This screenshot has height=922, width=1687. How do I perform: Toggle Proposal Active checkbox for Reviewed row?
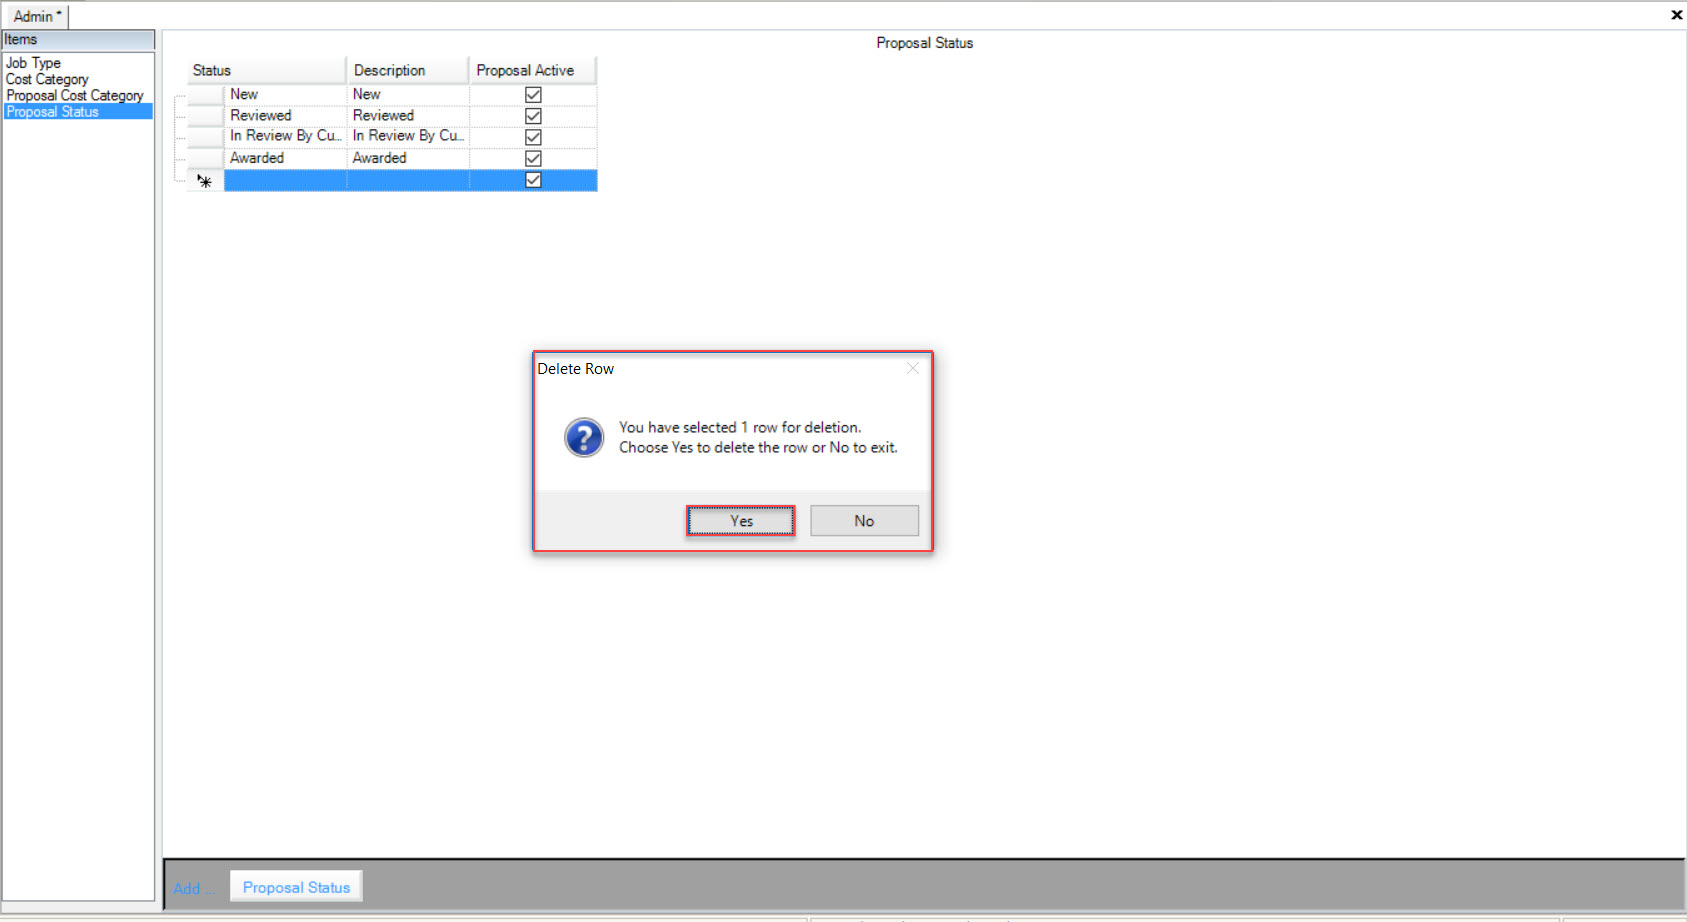(x=533, y=116)
